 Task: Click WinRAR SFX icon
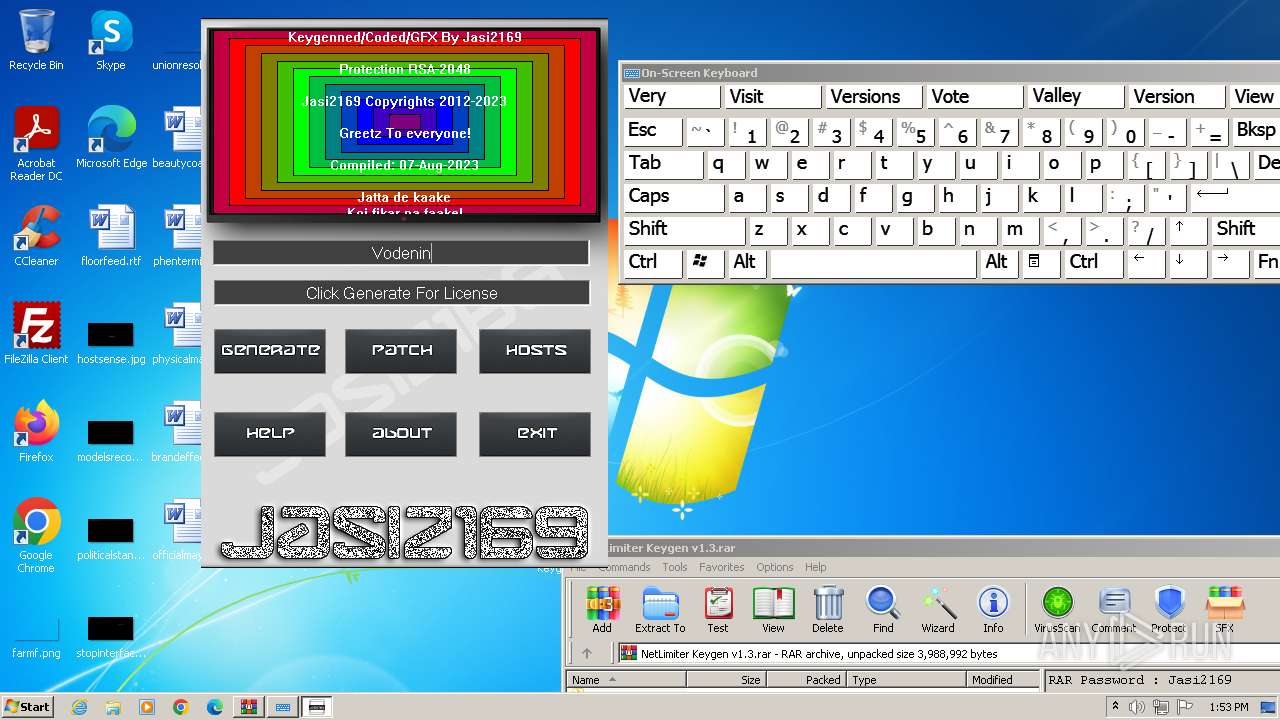click(x=1225, y=610)
